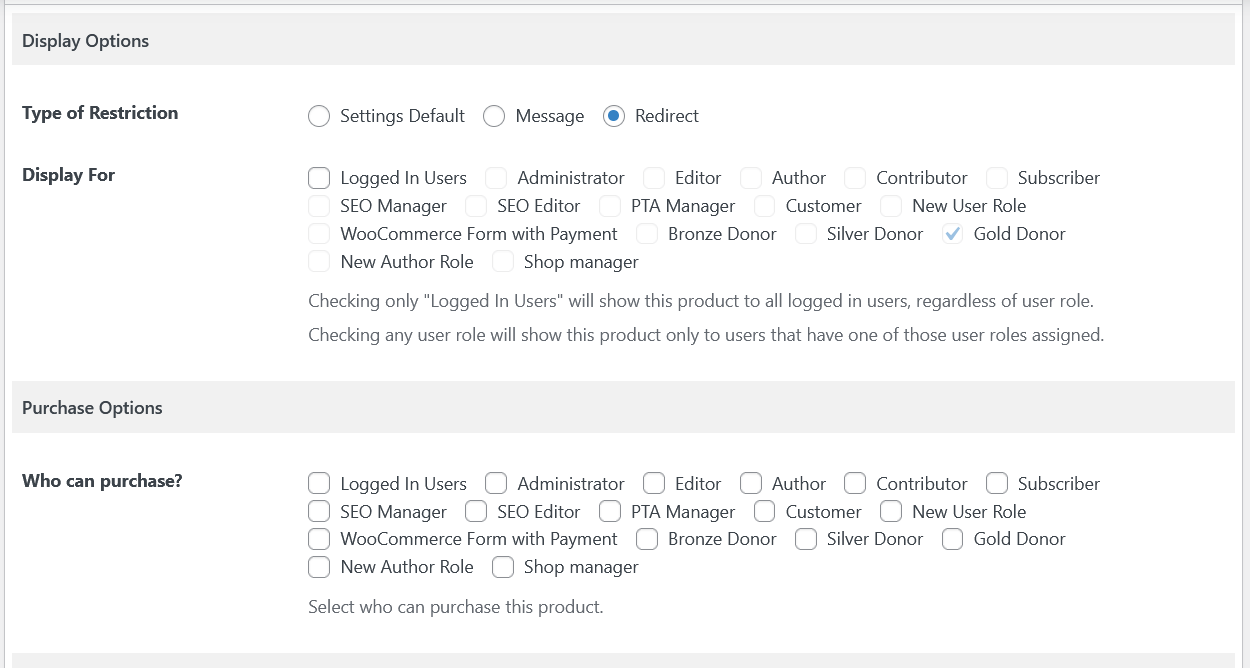Check SEO Editor under Display For
The image size is (1250, 668).
(x=476, y=206)
